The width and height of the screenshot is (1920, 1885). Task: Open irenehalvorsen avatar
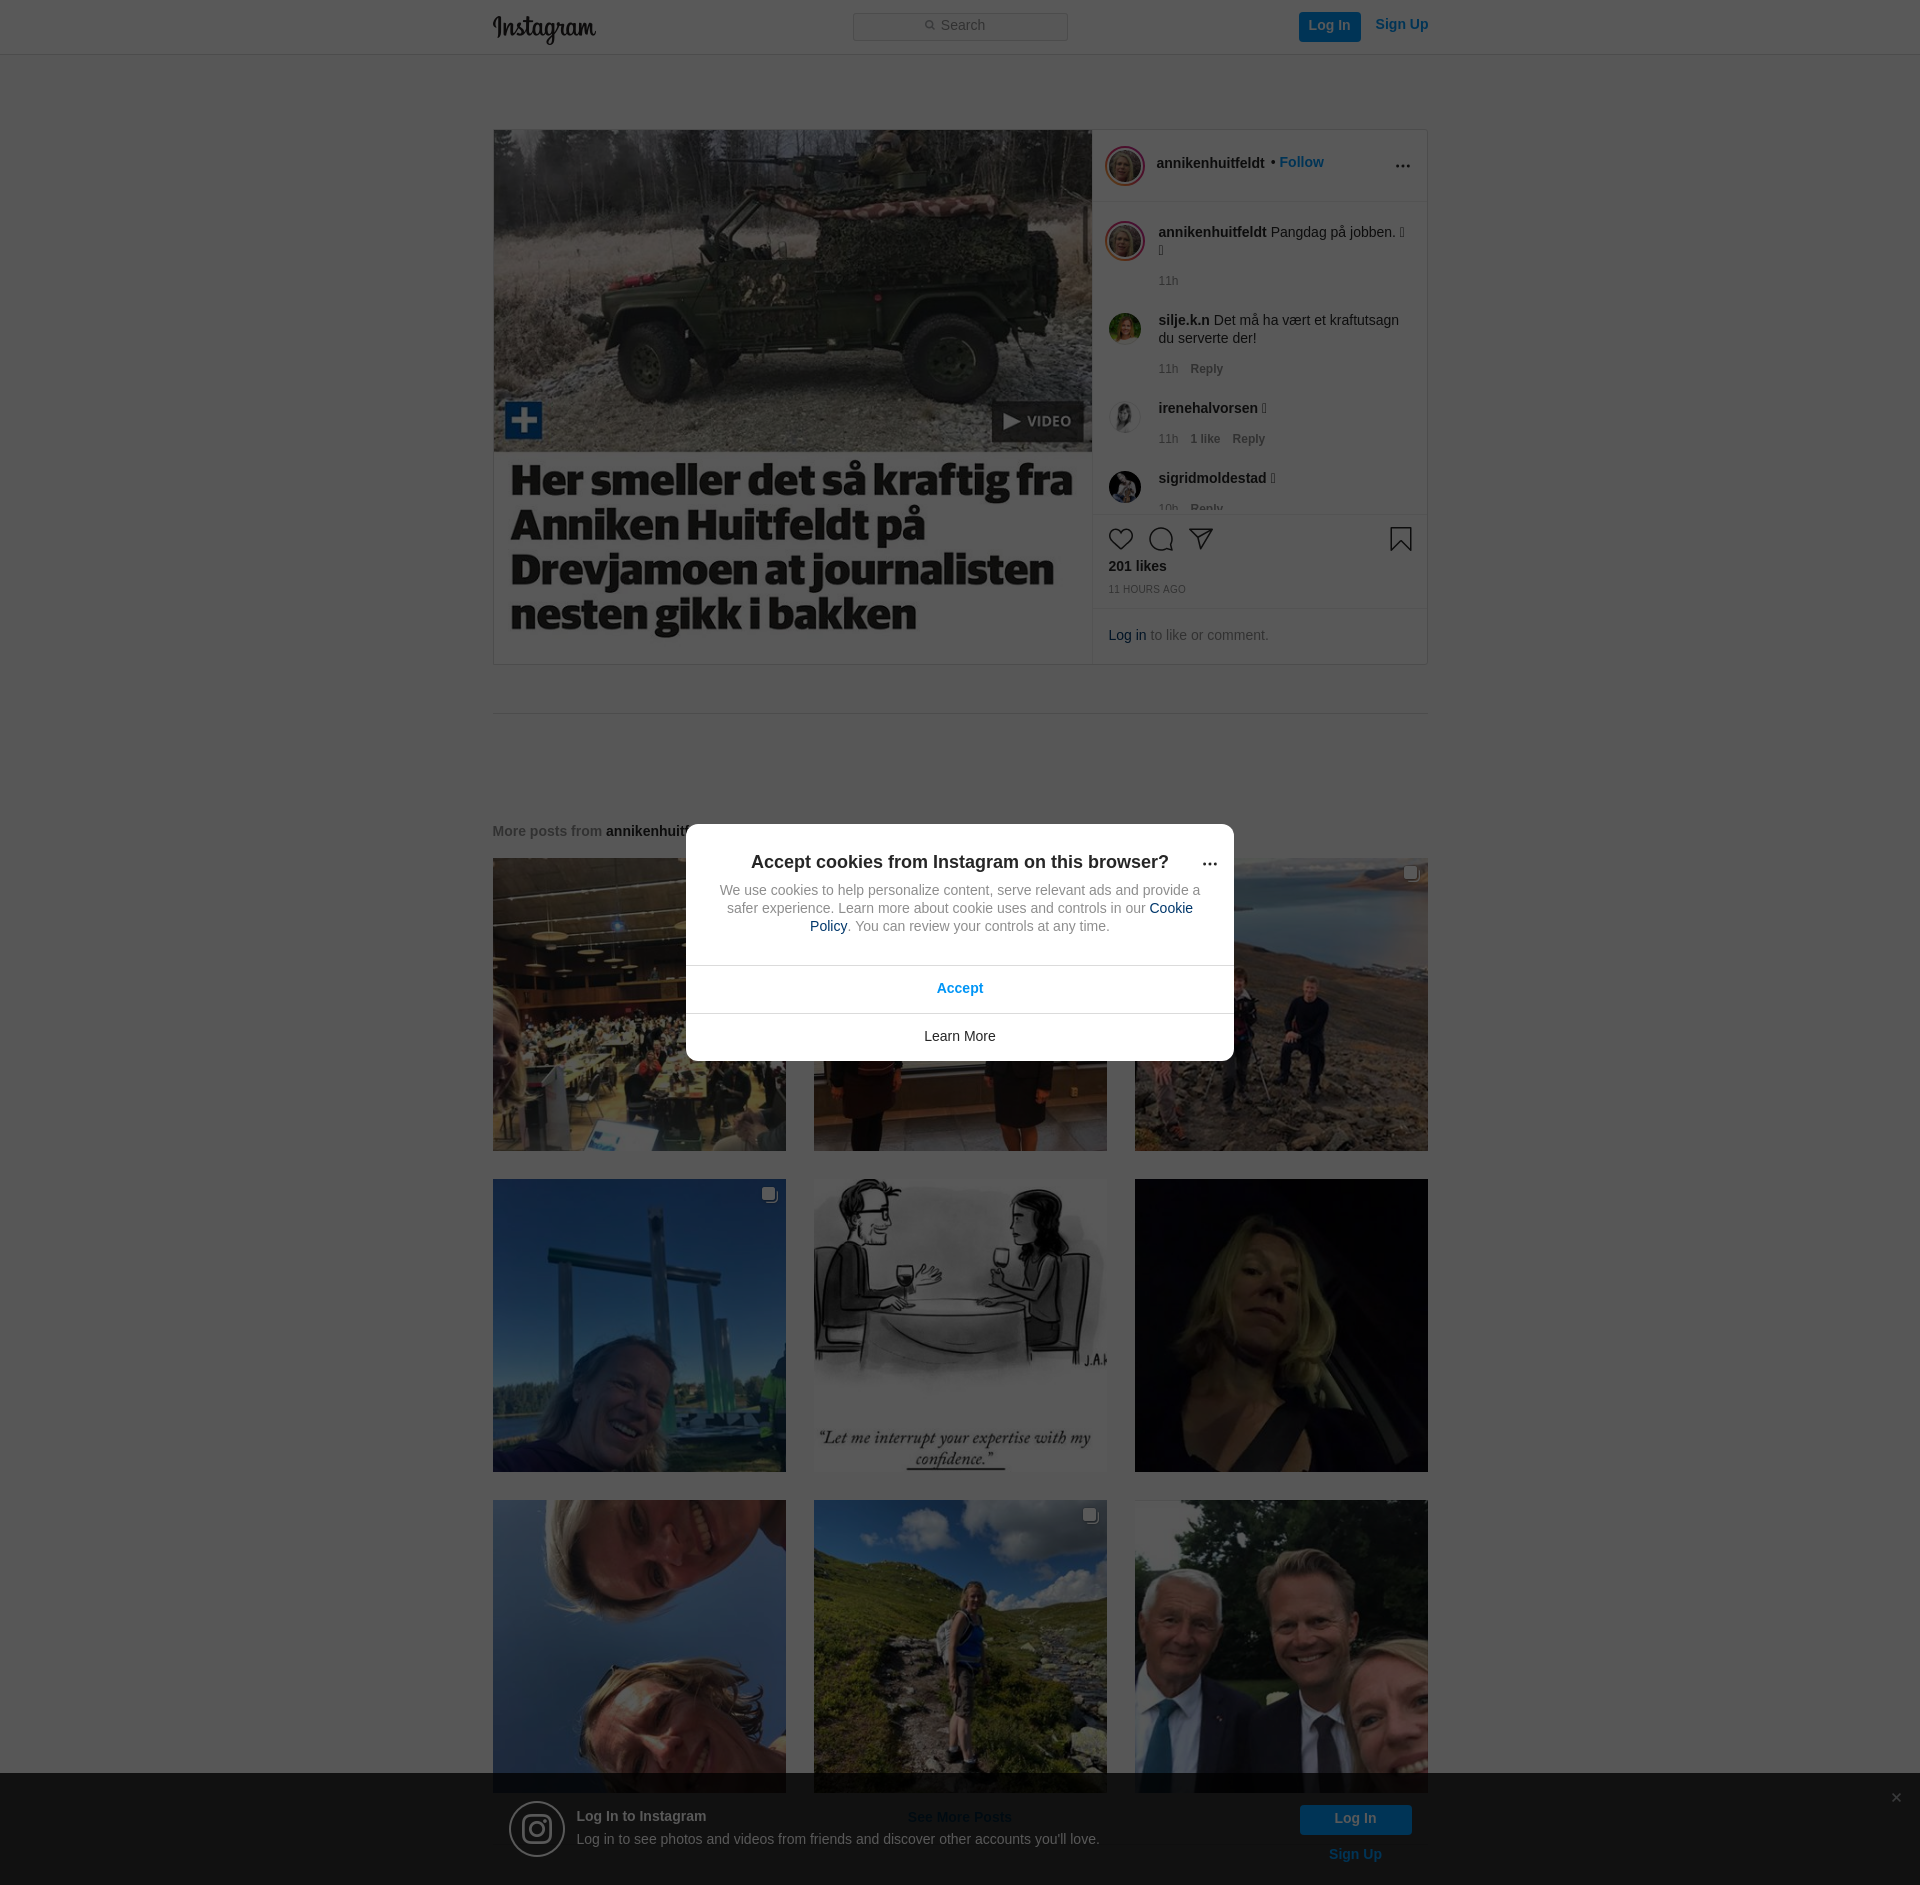(x=1124, y=417)
